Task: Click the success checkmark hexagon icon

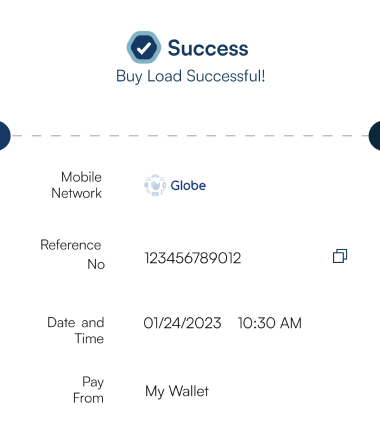Action: tap(144, 47)
